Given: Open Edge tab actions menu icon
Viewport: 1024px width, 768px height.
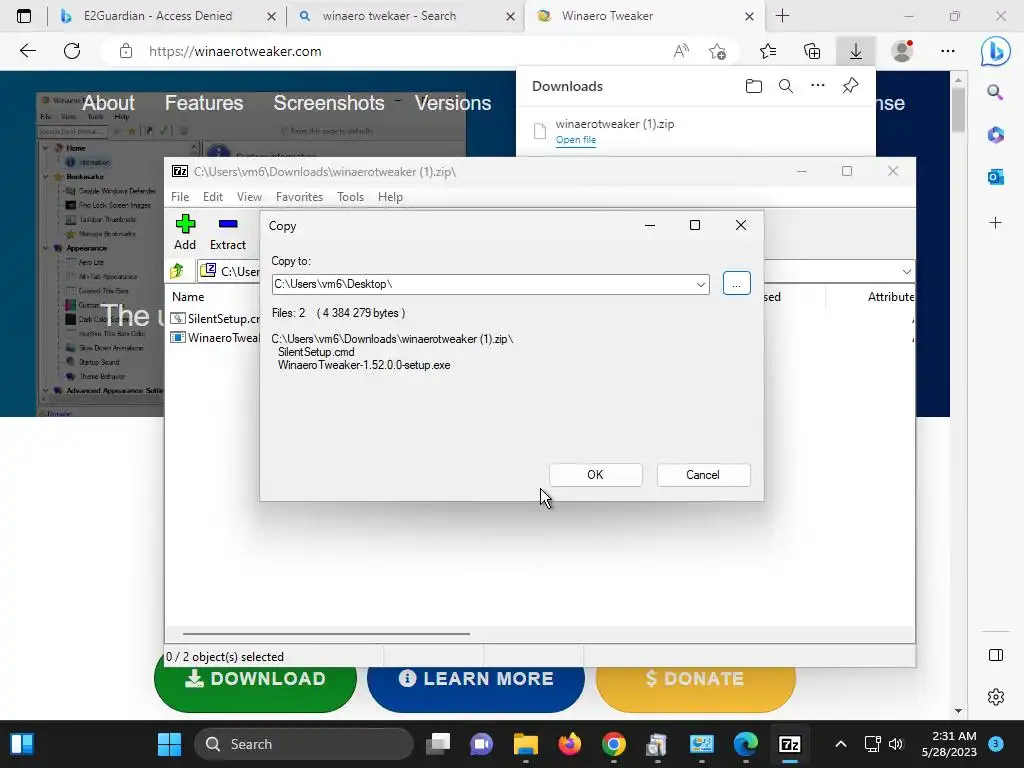Looking at the screenshot, I should [x=24, y=16].
